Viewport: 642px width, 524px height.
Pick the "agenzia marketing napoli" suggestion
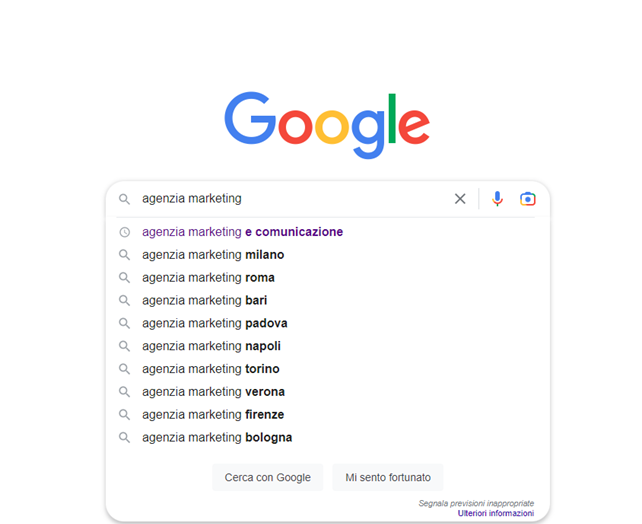tap(211, 346)
